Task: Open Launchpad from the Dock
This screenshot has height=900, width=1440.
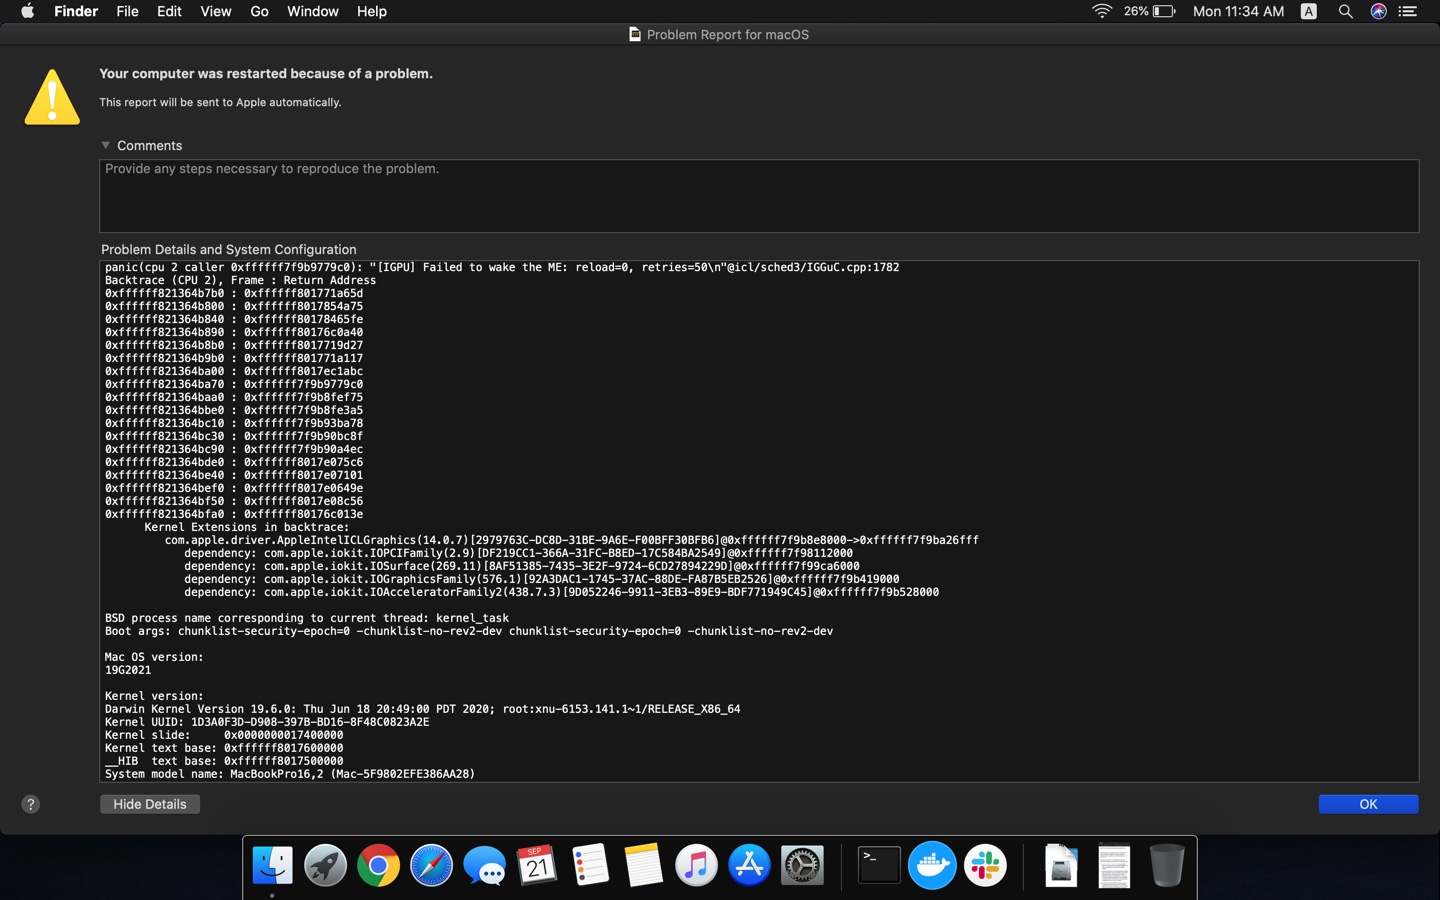Action: click(323, 866)
